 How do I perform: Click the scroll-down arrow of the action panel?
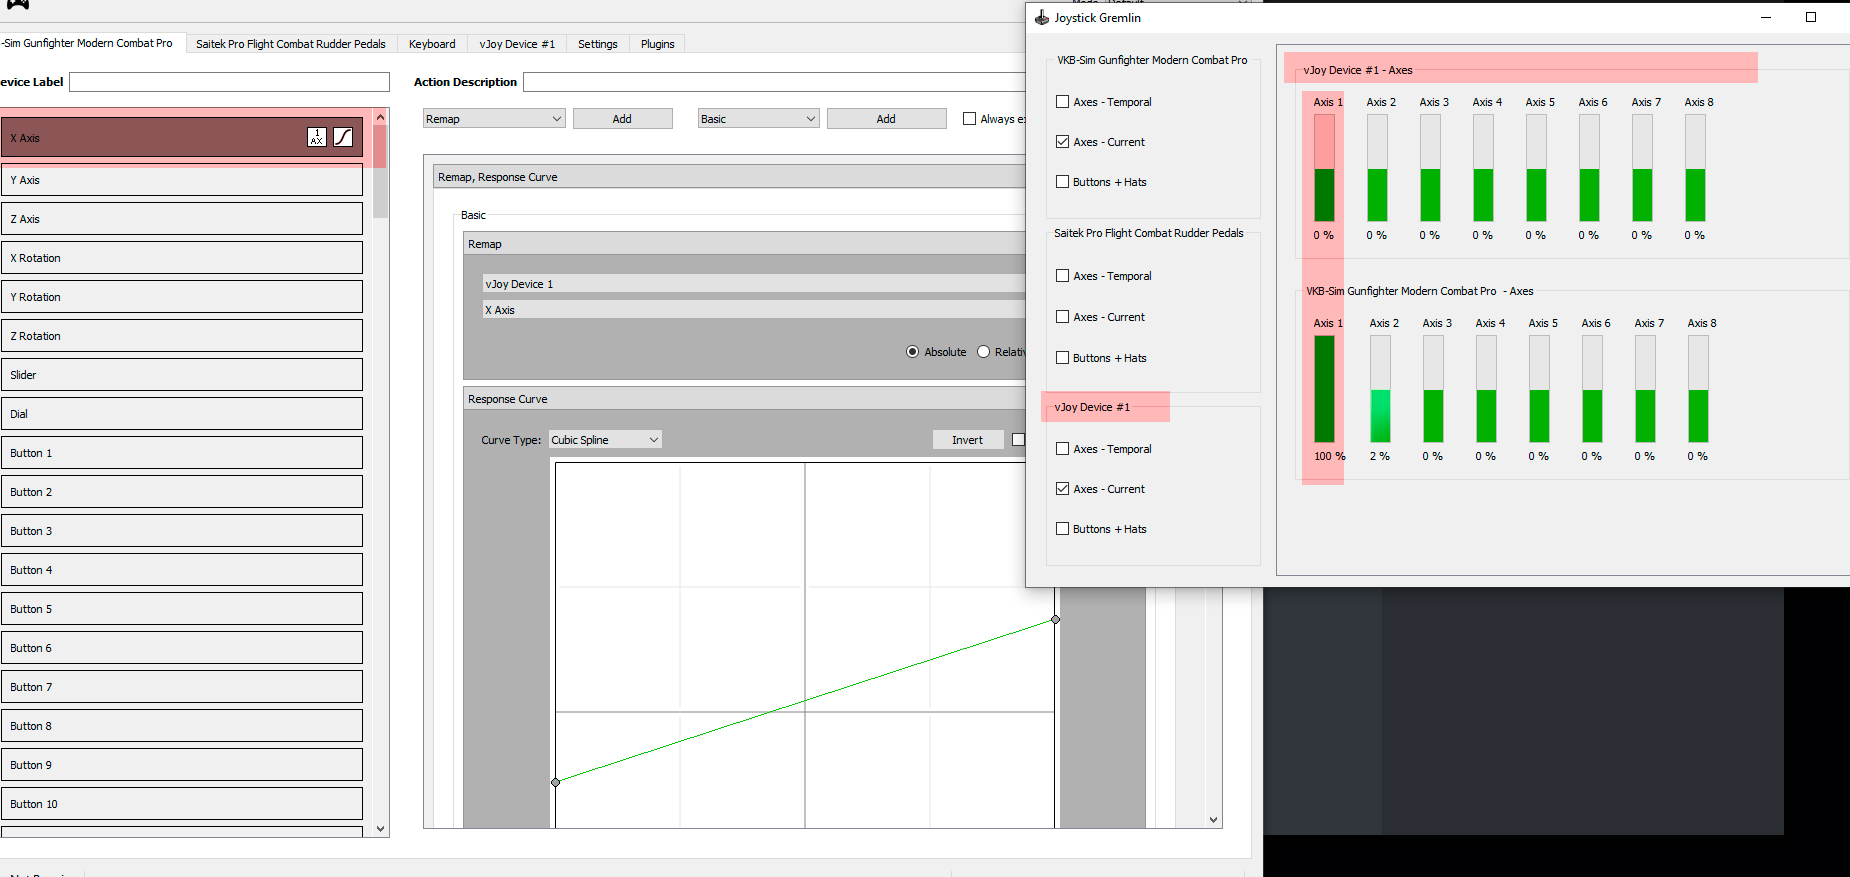(x=1213, y=819)
